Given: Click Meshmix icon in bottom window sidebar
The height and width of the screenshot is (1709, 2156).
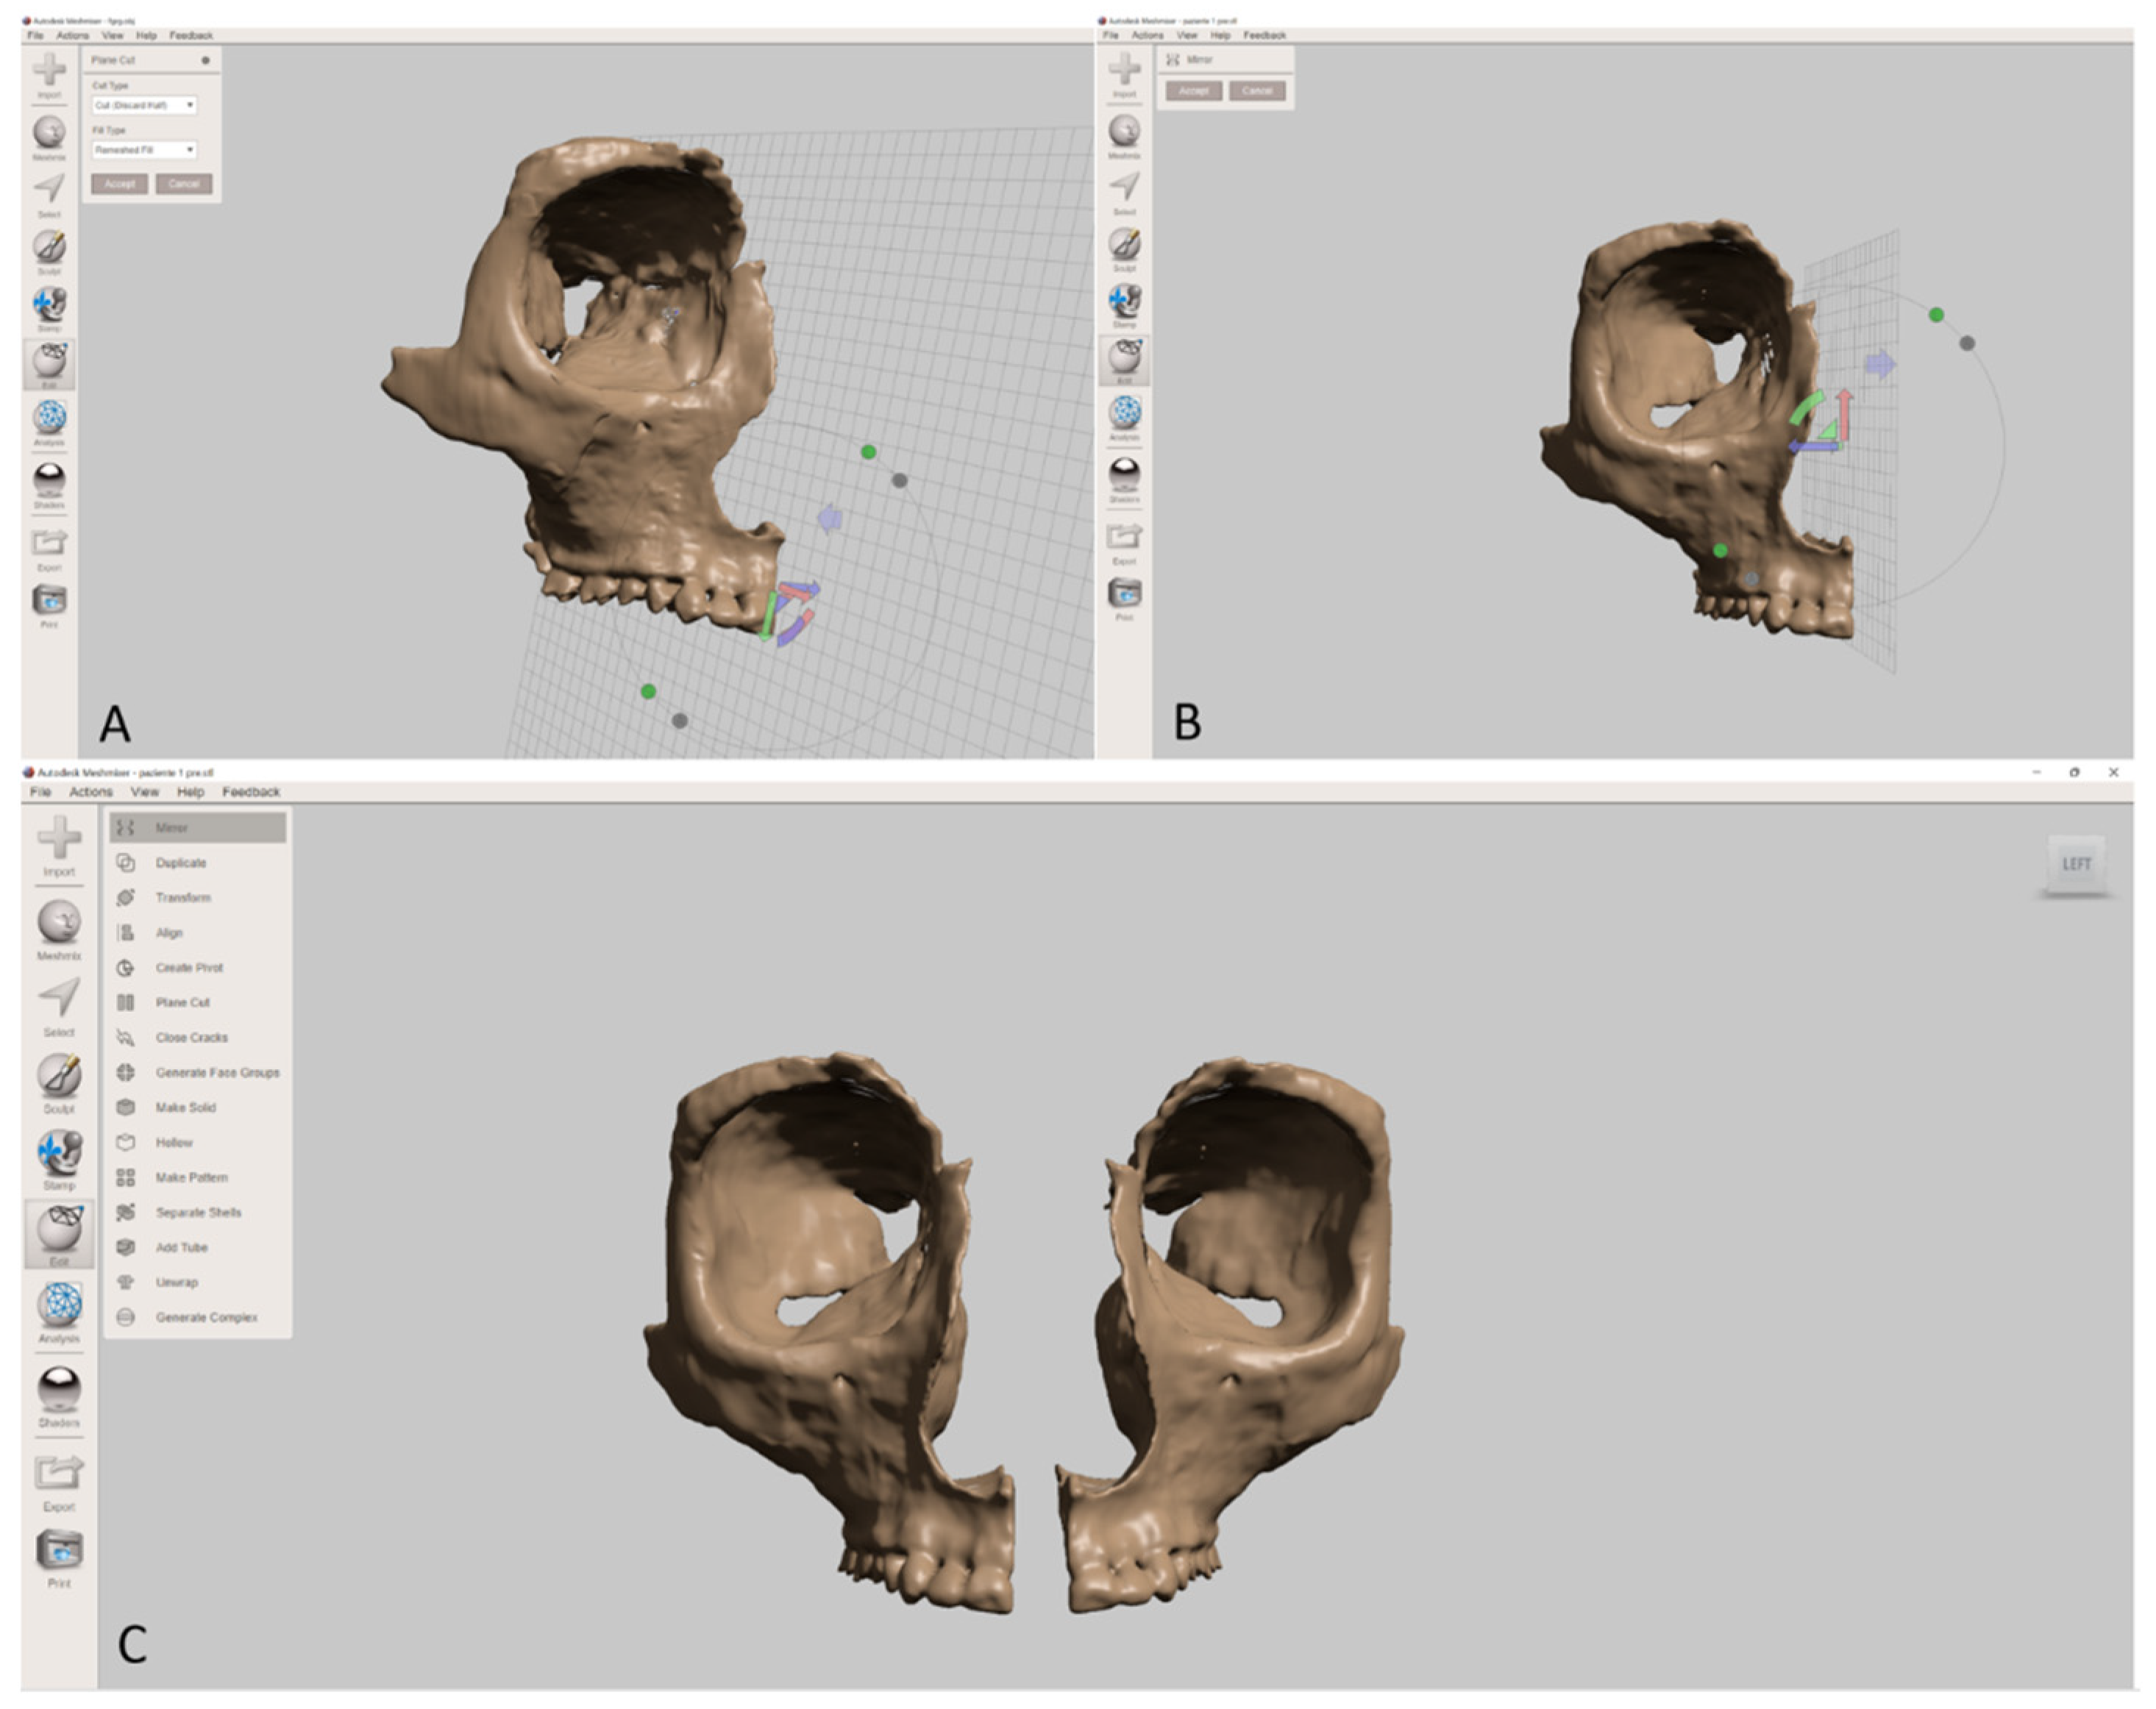Looking at the screenshot, I should point(59,922).
